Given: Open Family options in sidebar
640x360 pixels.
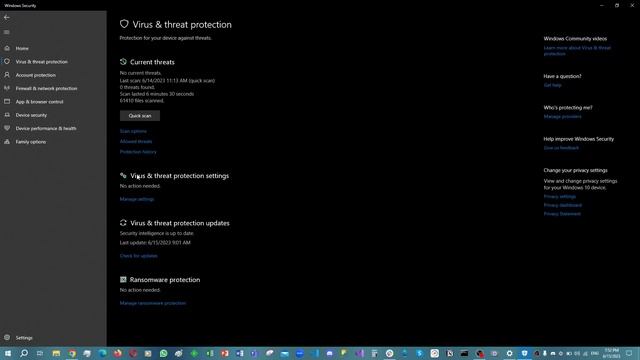Looking at the screenshot, I should [31, 142].
